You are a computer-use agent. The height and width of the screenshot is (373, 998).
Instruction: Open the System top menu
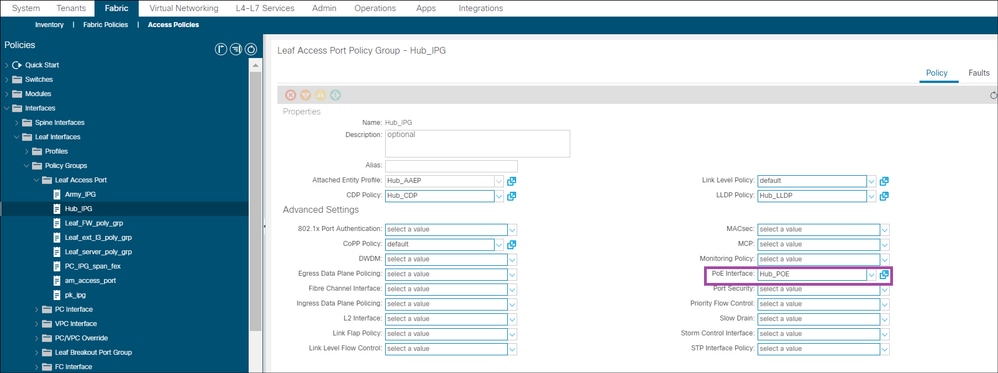tap(25, 8)
